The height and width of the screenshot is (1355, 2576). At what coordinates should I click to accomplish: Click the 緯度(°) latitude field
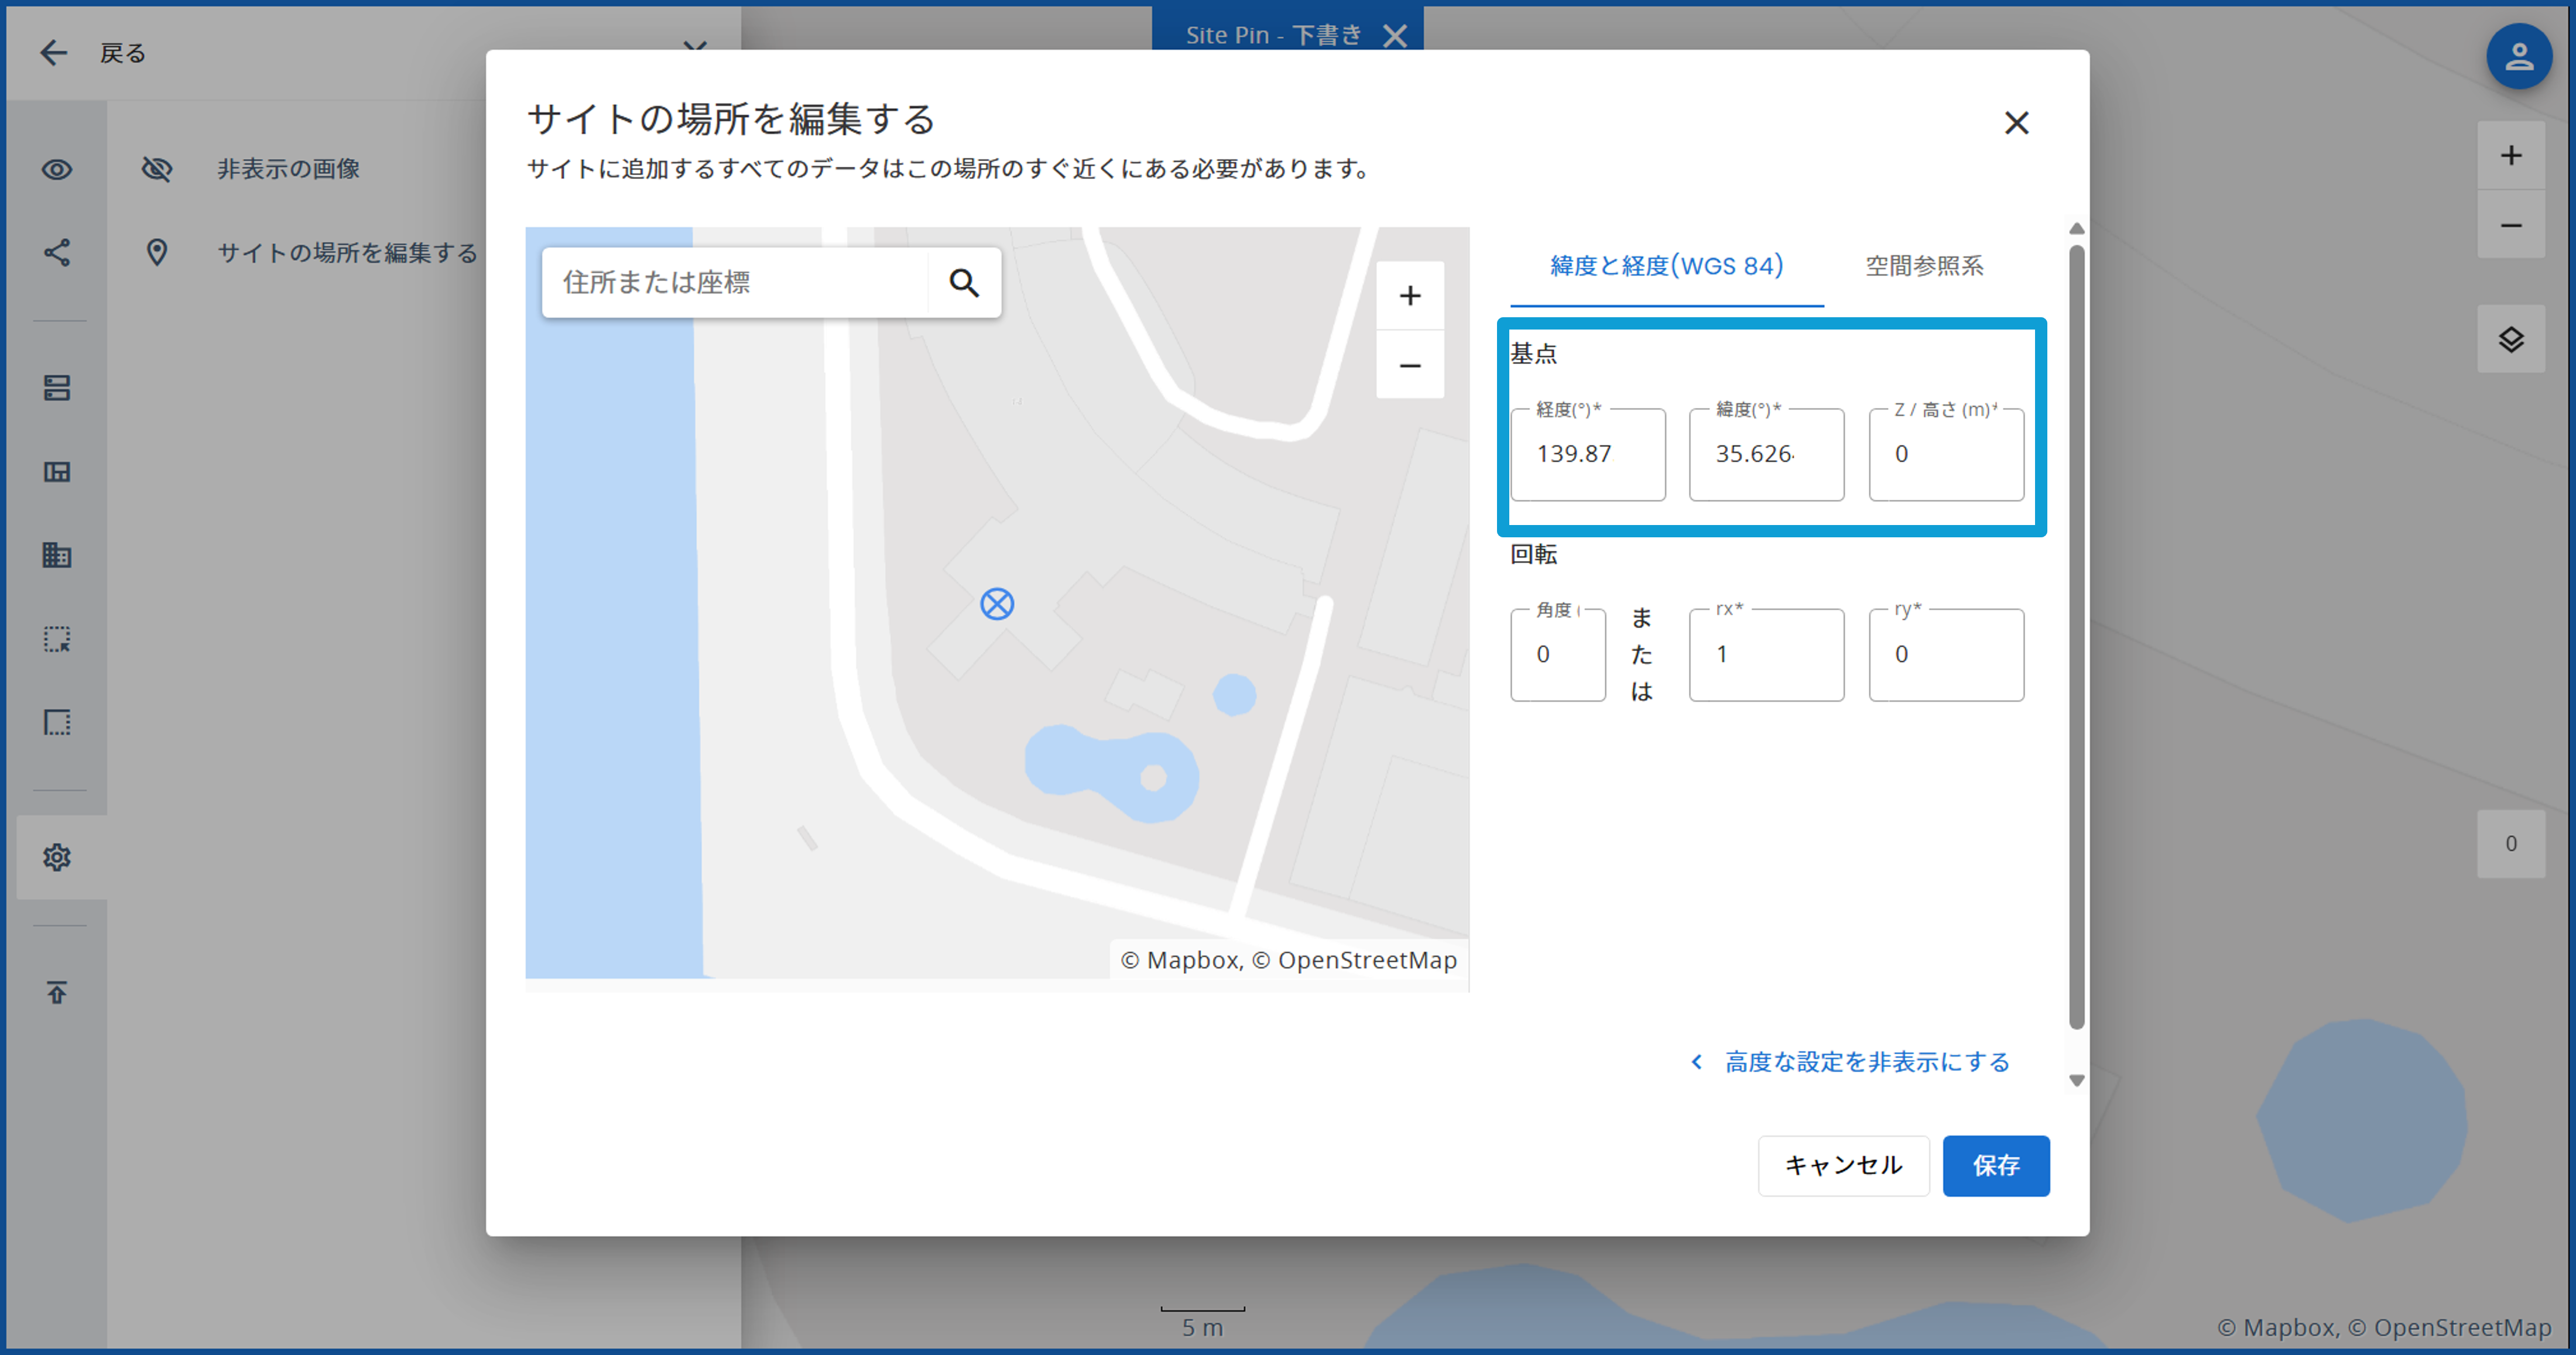pos(1766,454)
